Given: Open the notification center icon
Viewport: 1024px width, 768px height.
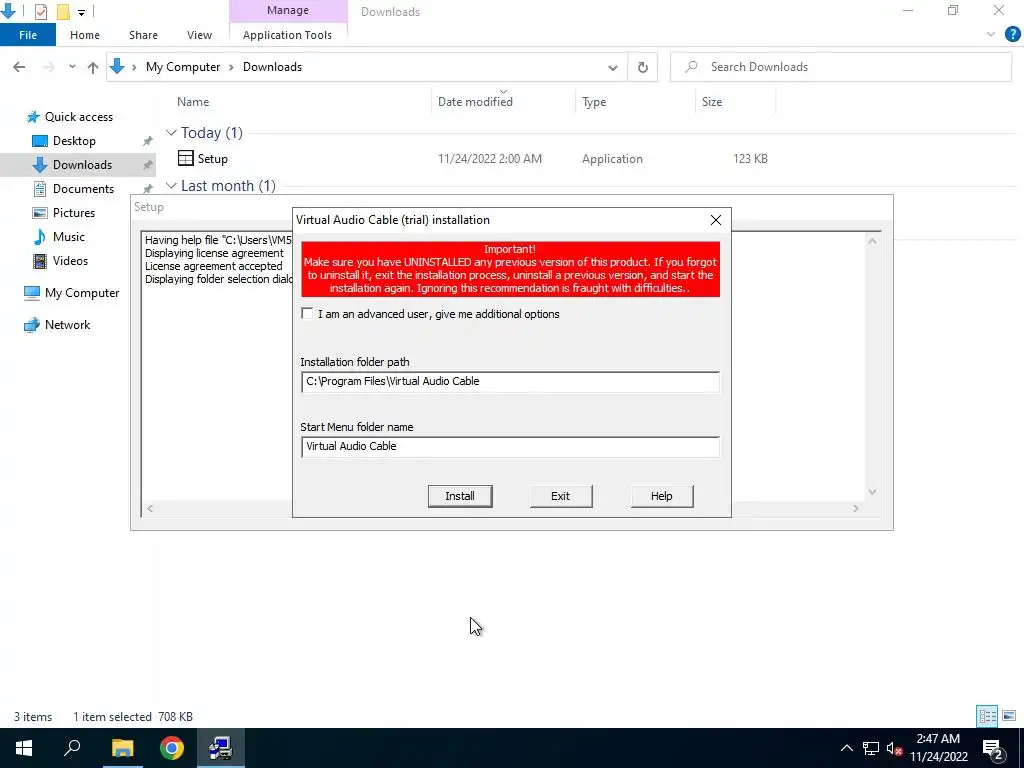Looking at the screenshot, I should pyautogui.click(x=993, y=748).
